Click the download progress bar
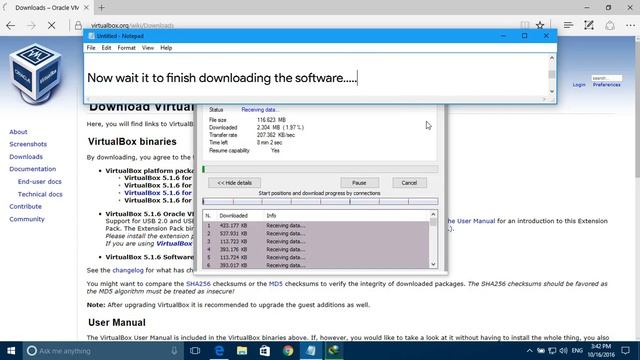 (x=320, y=169)
